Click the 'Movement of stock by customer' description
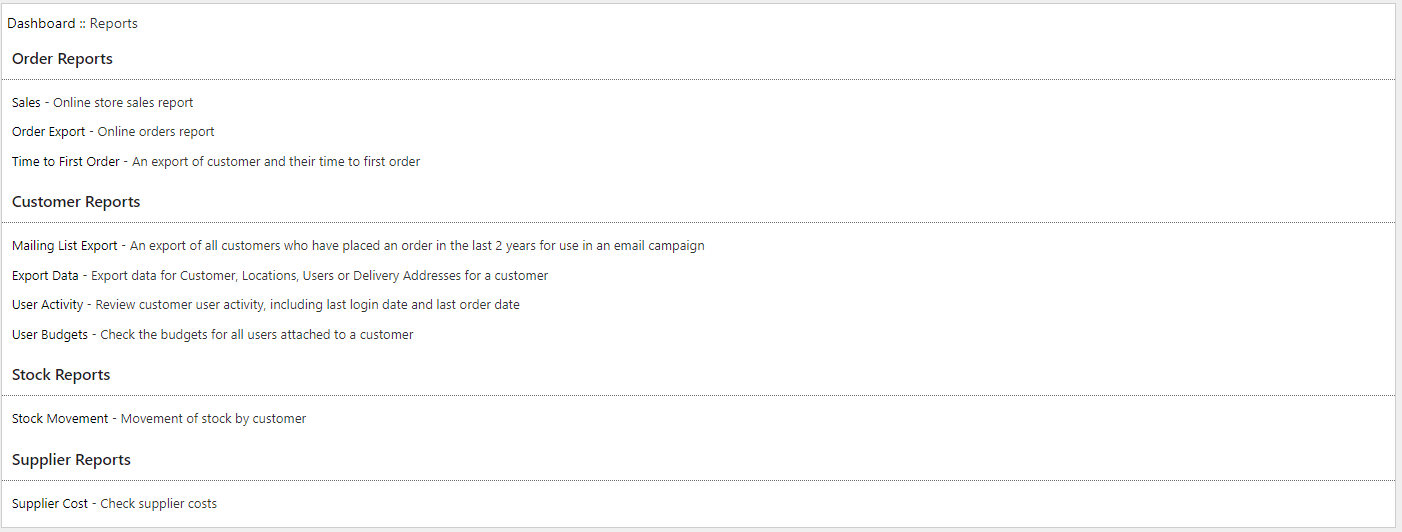 pyautogui.click(x=213, y=419)
